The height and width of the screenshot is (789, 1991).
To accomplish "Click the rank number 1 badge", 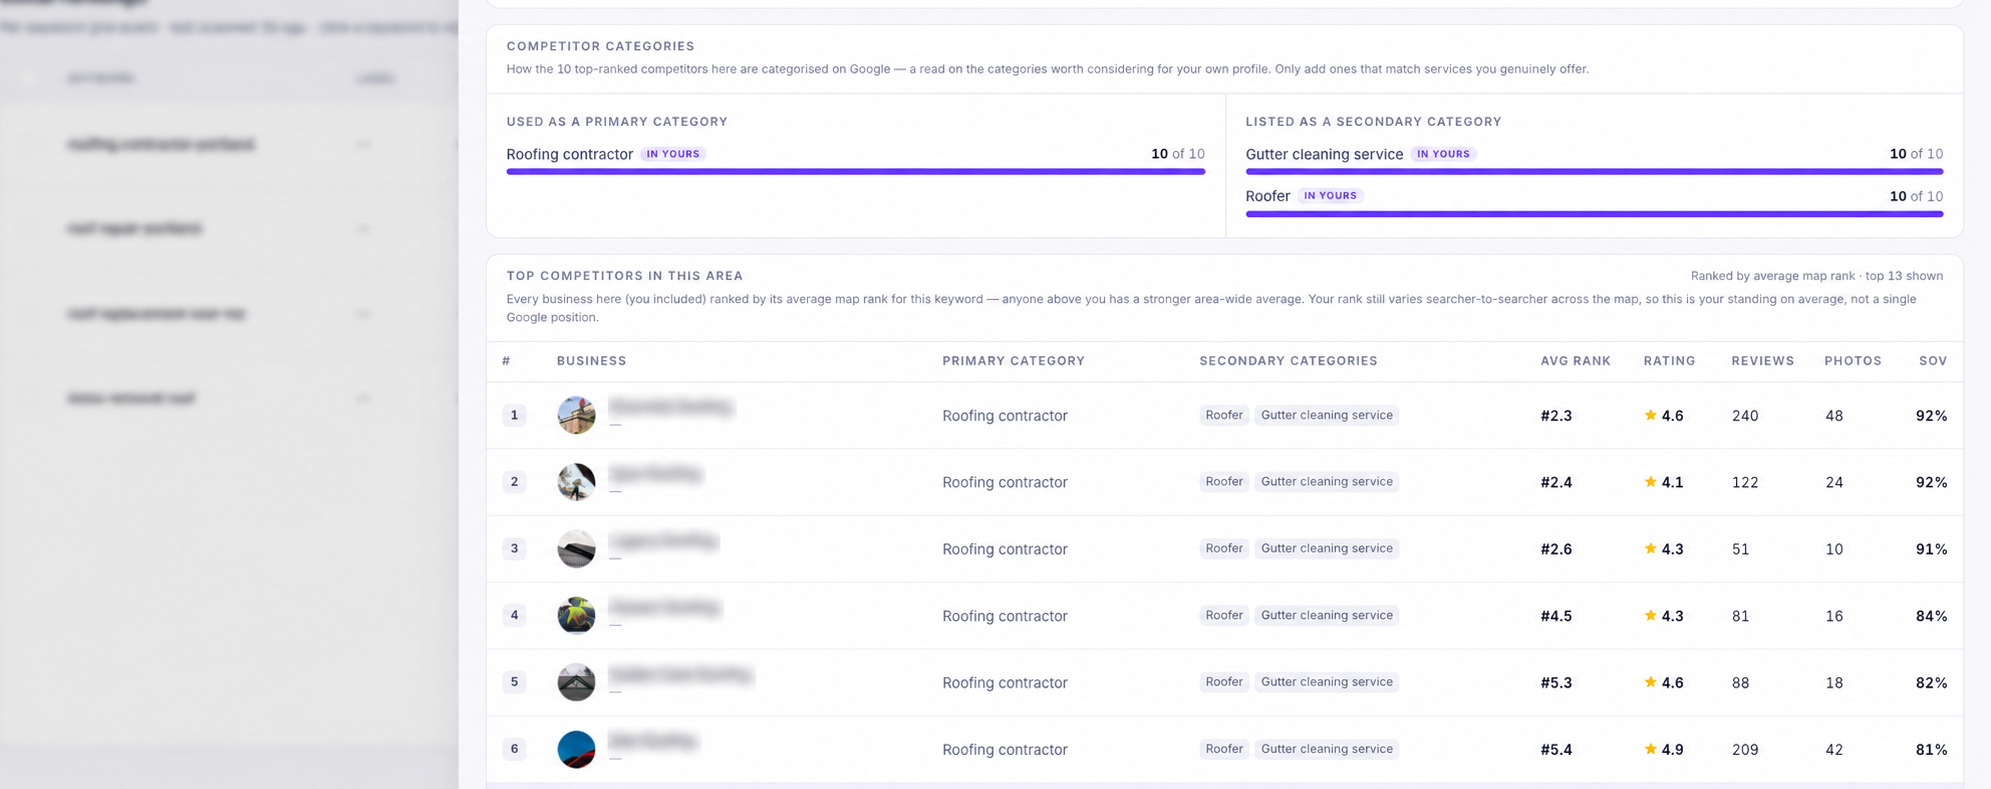I will tap(514, 415).
